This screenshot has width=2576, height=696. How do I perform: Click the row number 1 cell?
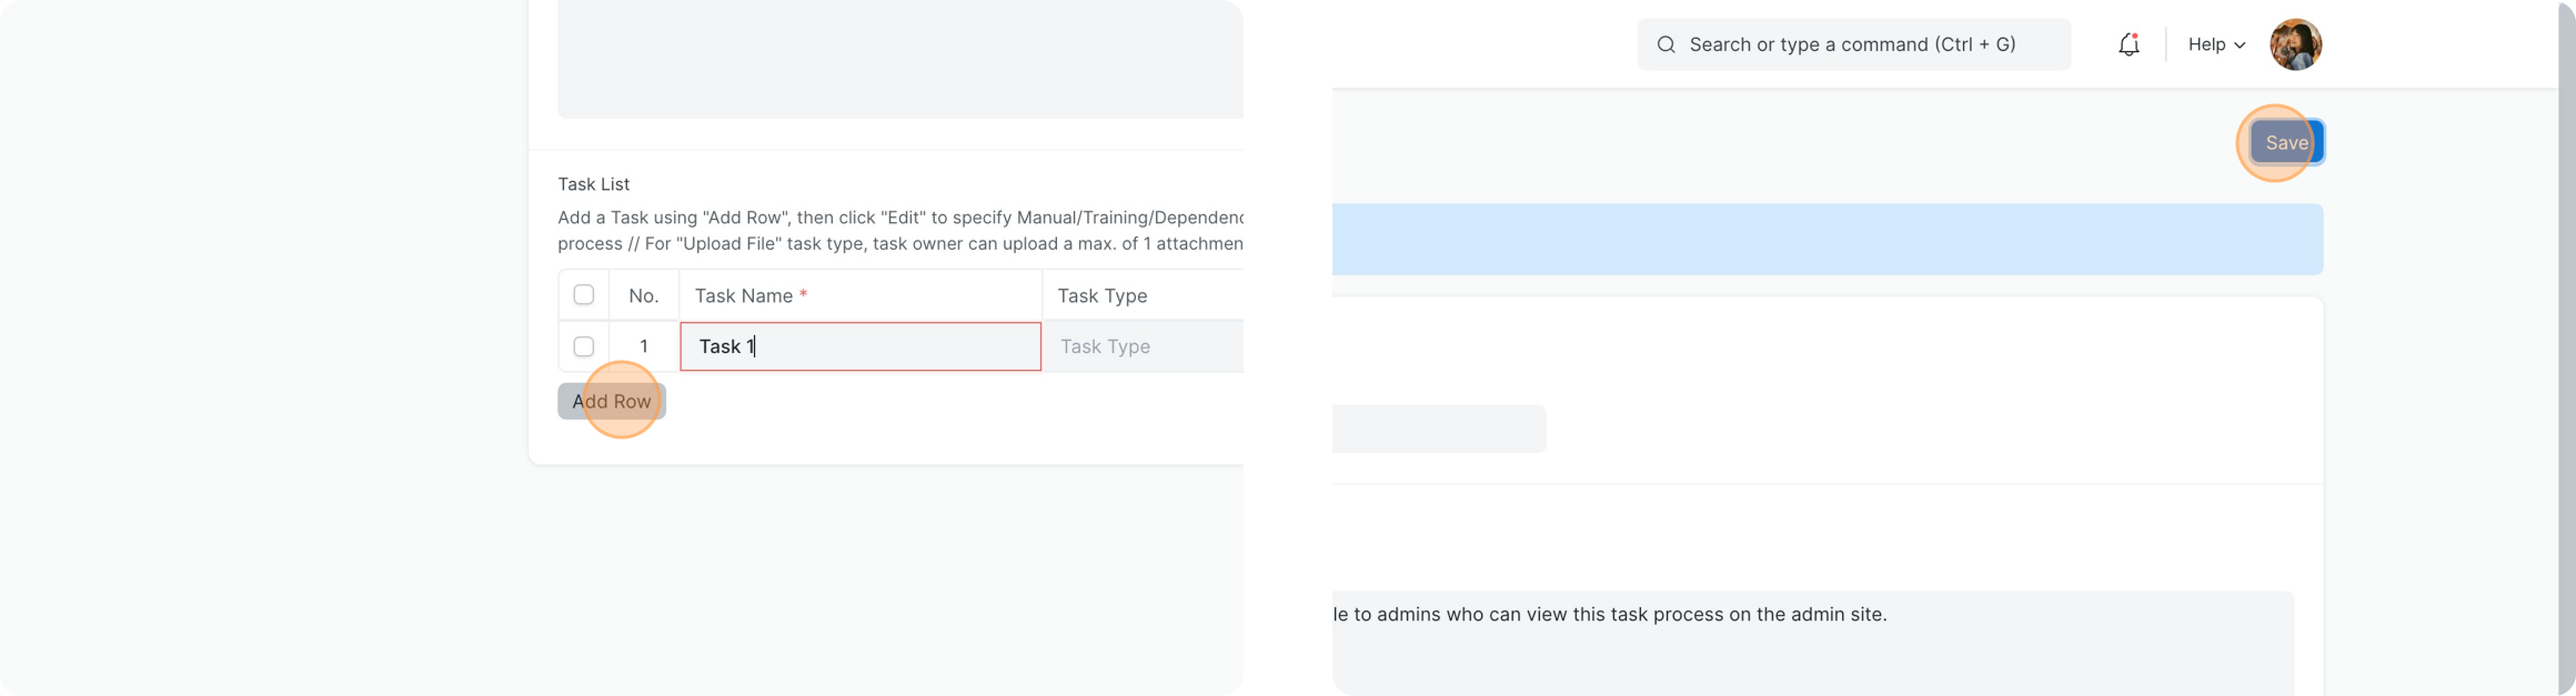click(x=643, y=346)
